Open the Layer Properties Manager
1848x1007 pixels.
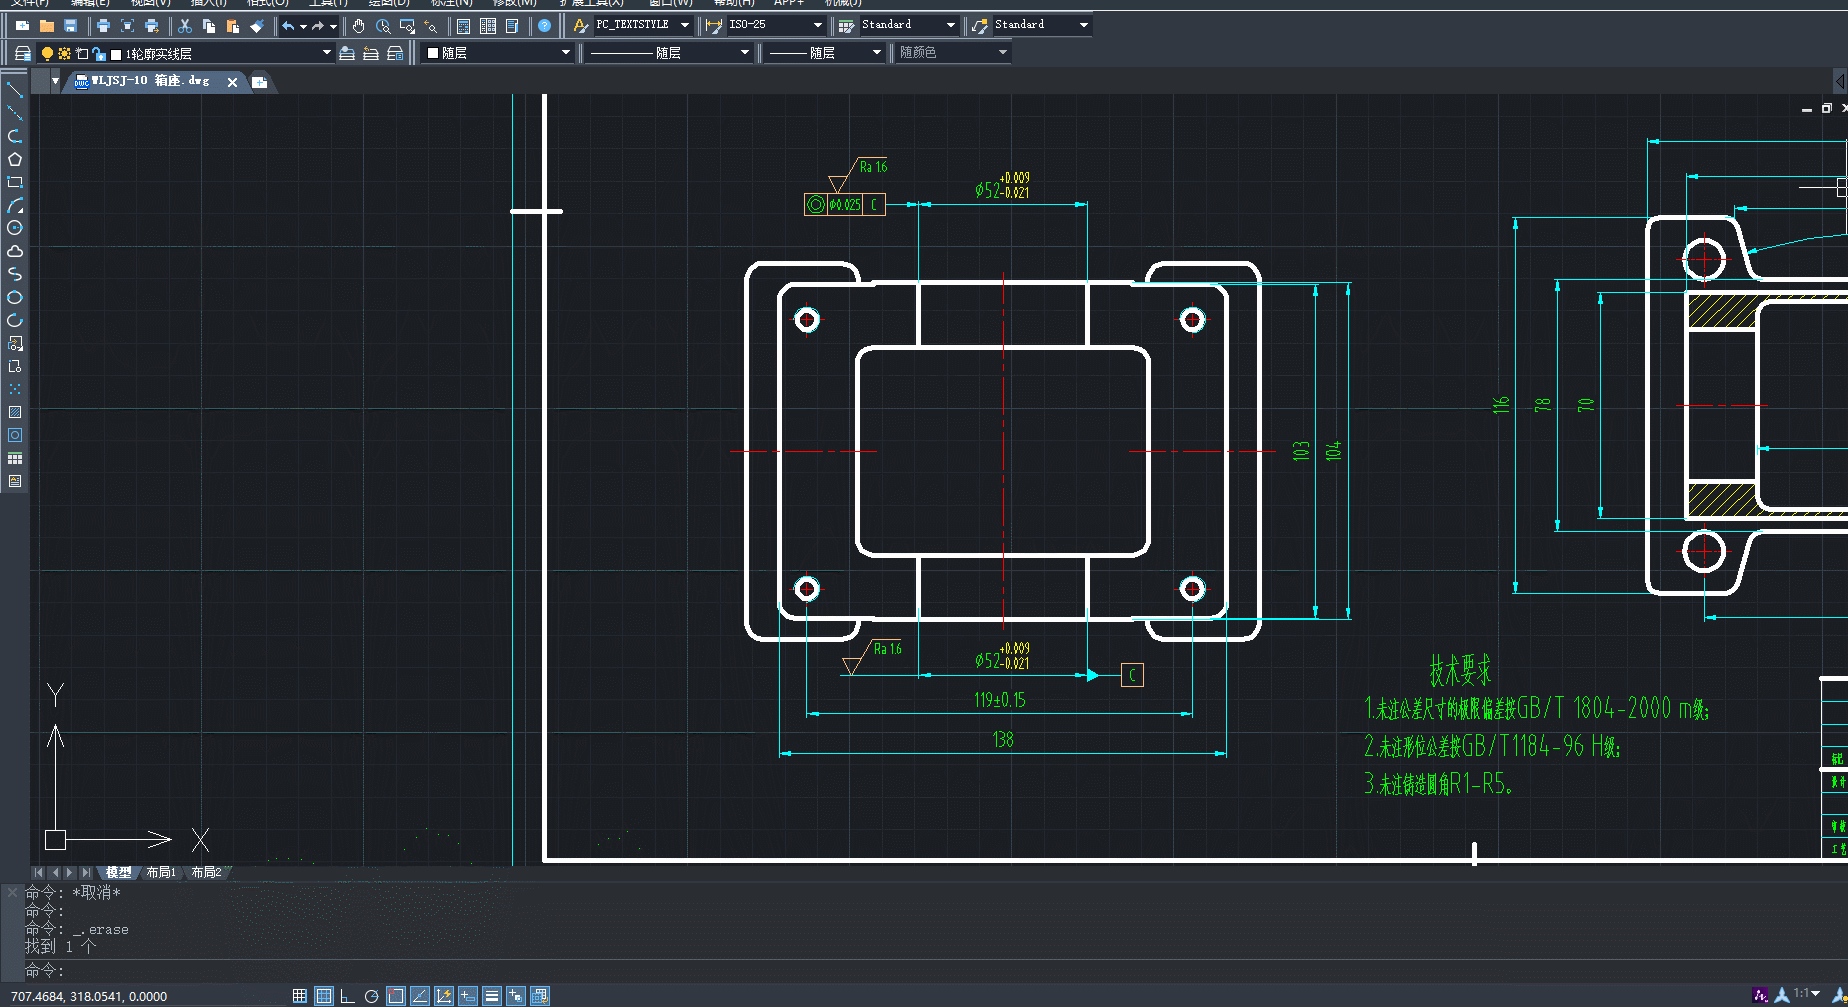coord(22,53)
